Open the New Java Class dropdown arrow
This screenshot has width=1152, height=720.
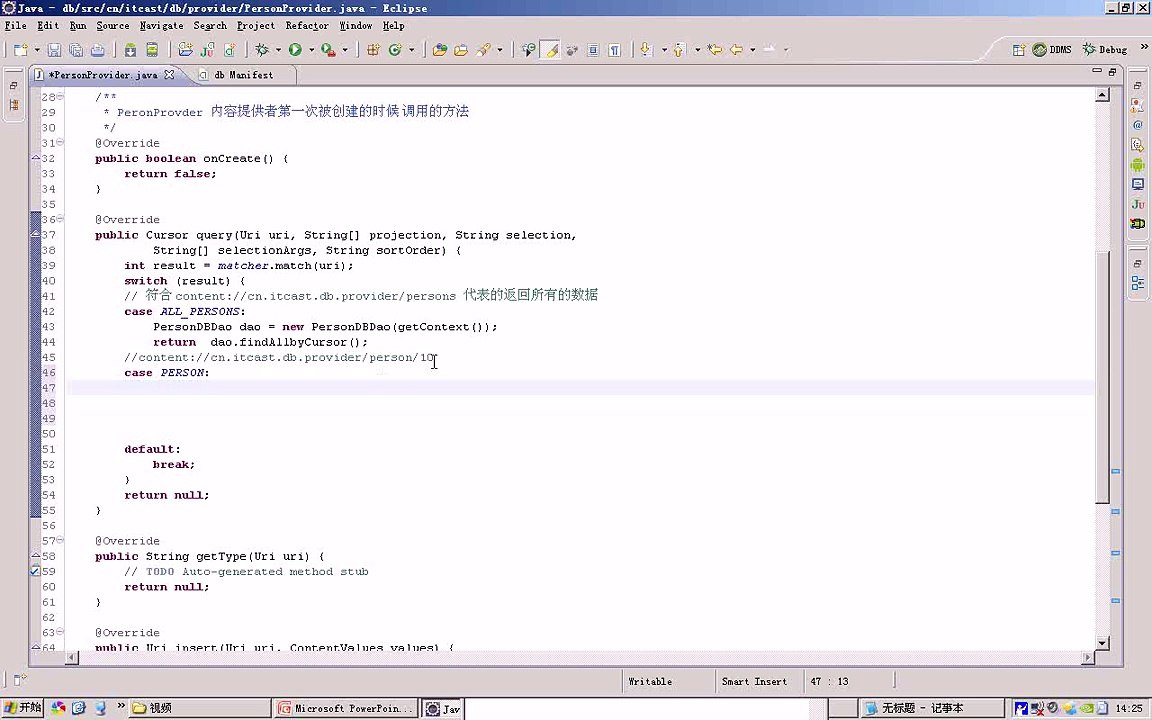(411, 50)
